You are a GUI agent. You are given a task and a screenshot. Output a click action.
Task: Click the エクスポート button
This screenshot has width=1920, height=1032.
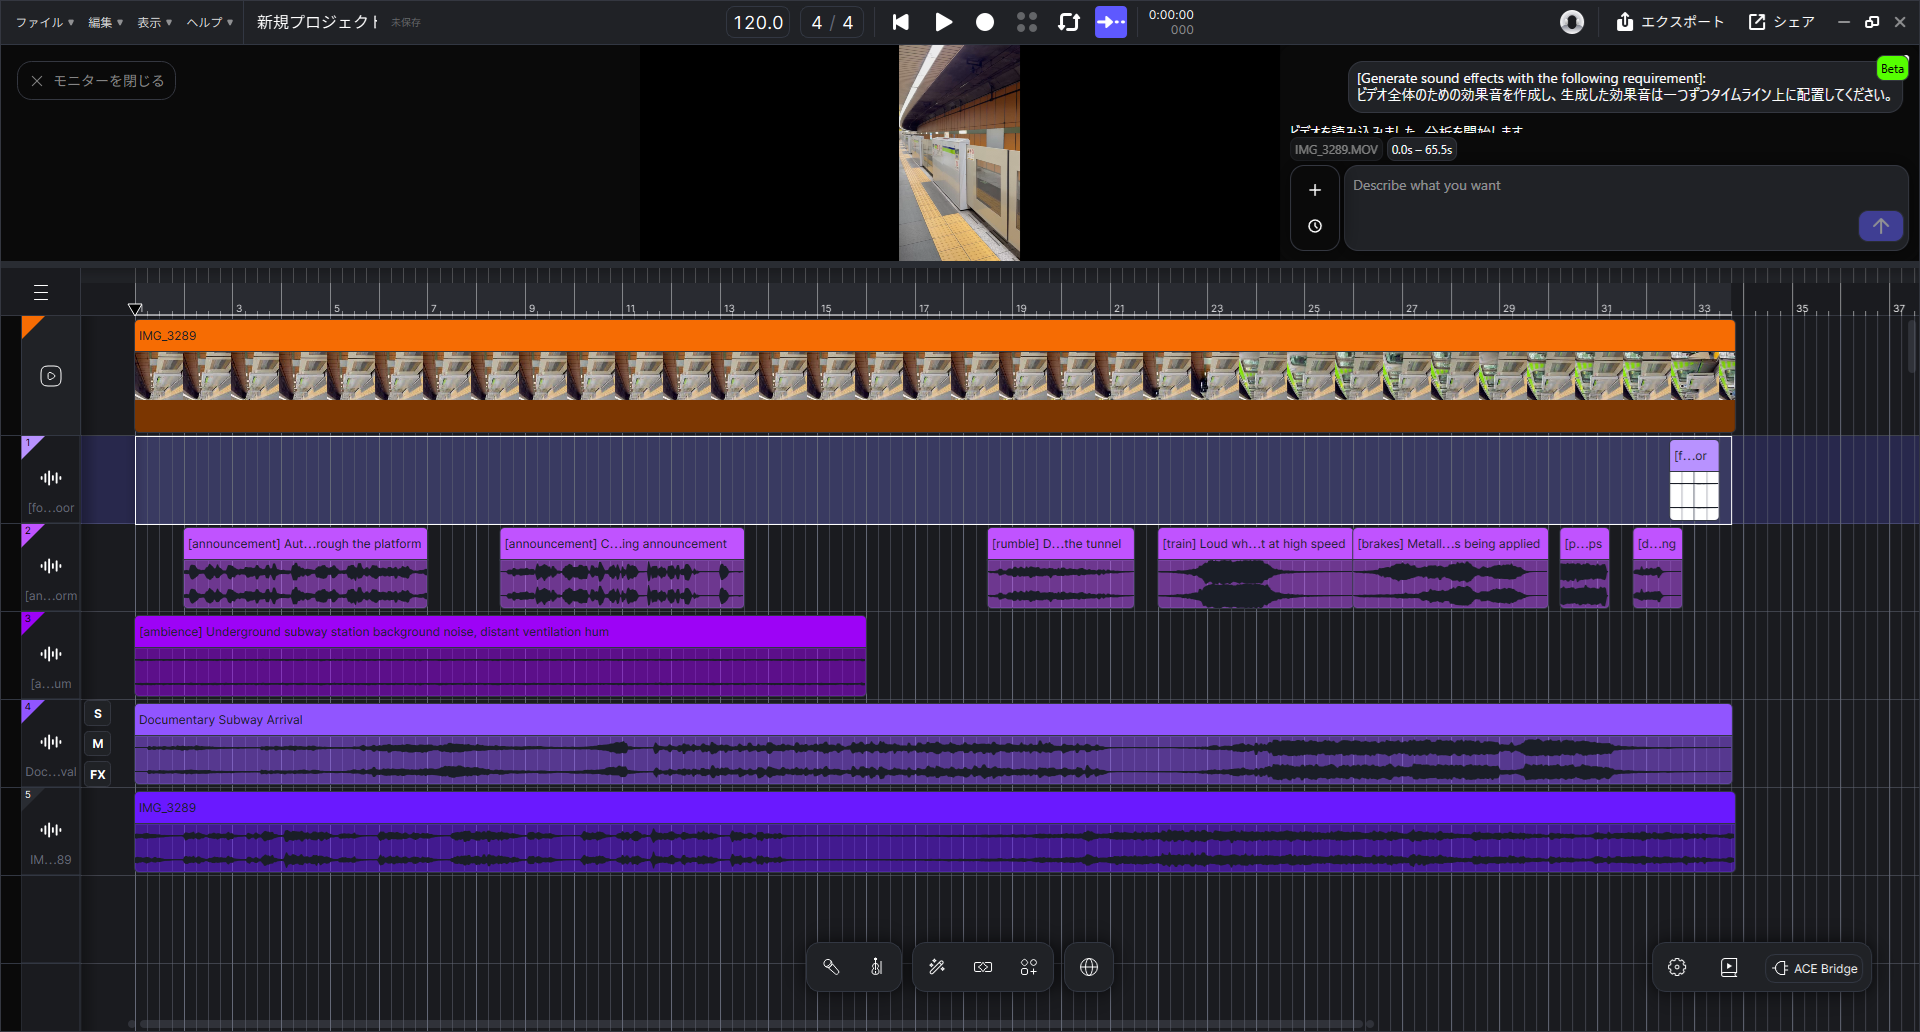point(1670,22)
